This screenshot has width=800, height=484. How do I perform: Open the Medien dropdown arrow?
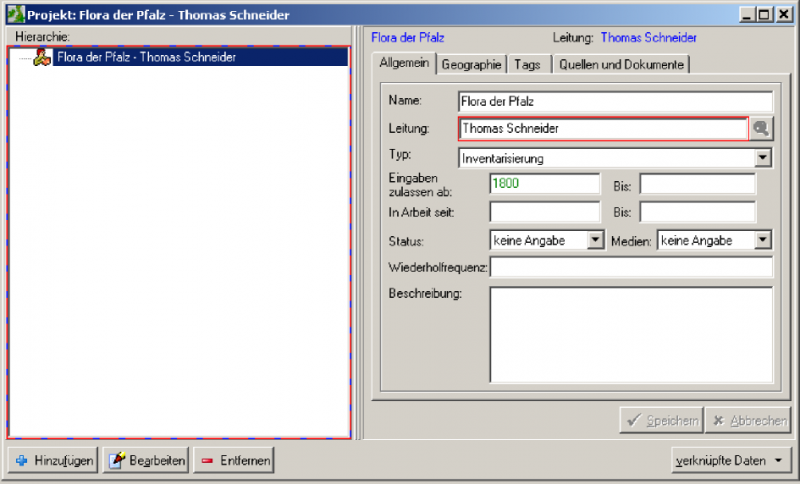(763, 240)
